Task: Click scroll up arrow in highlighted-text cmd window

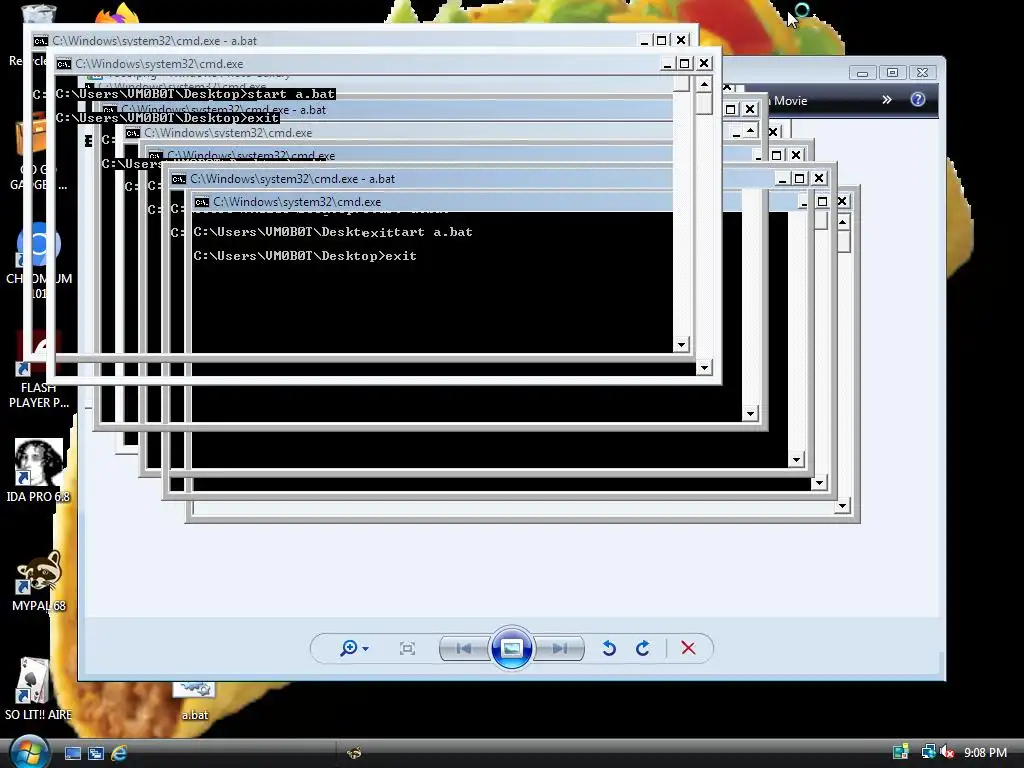Action: (x=704, y=84)
